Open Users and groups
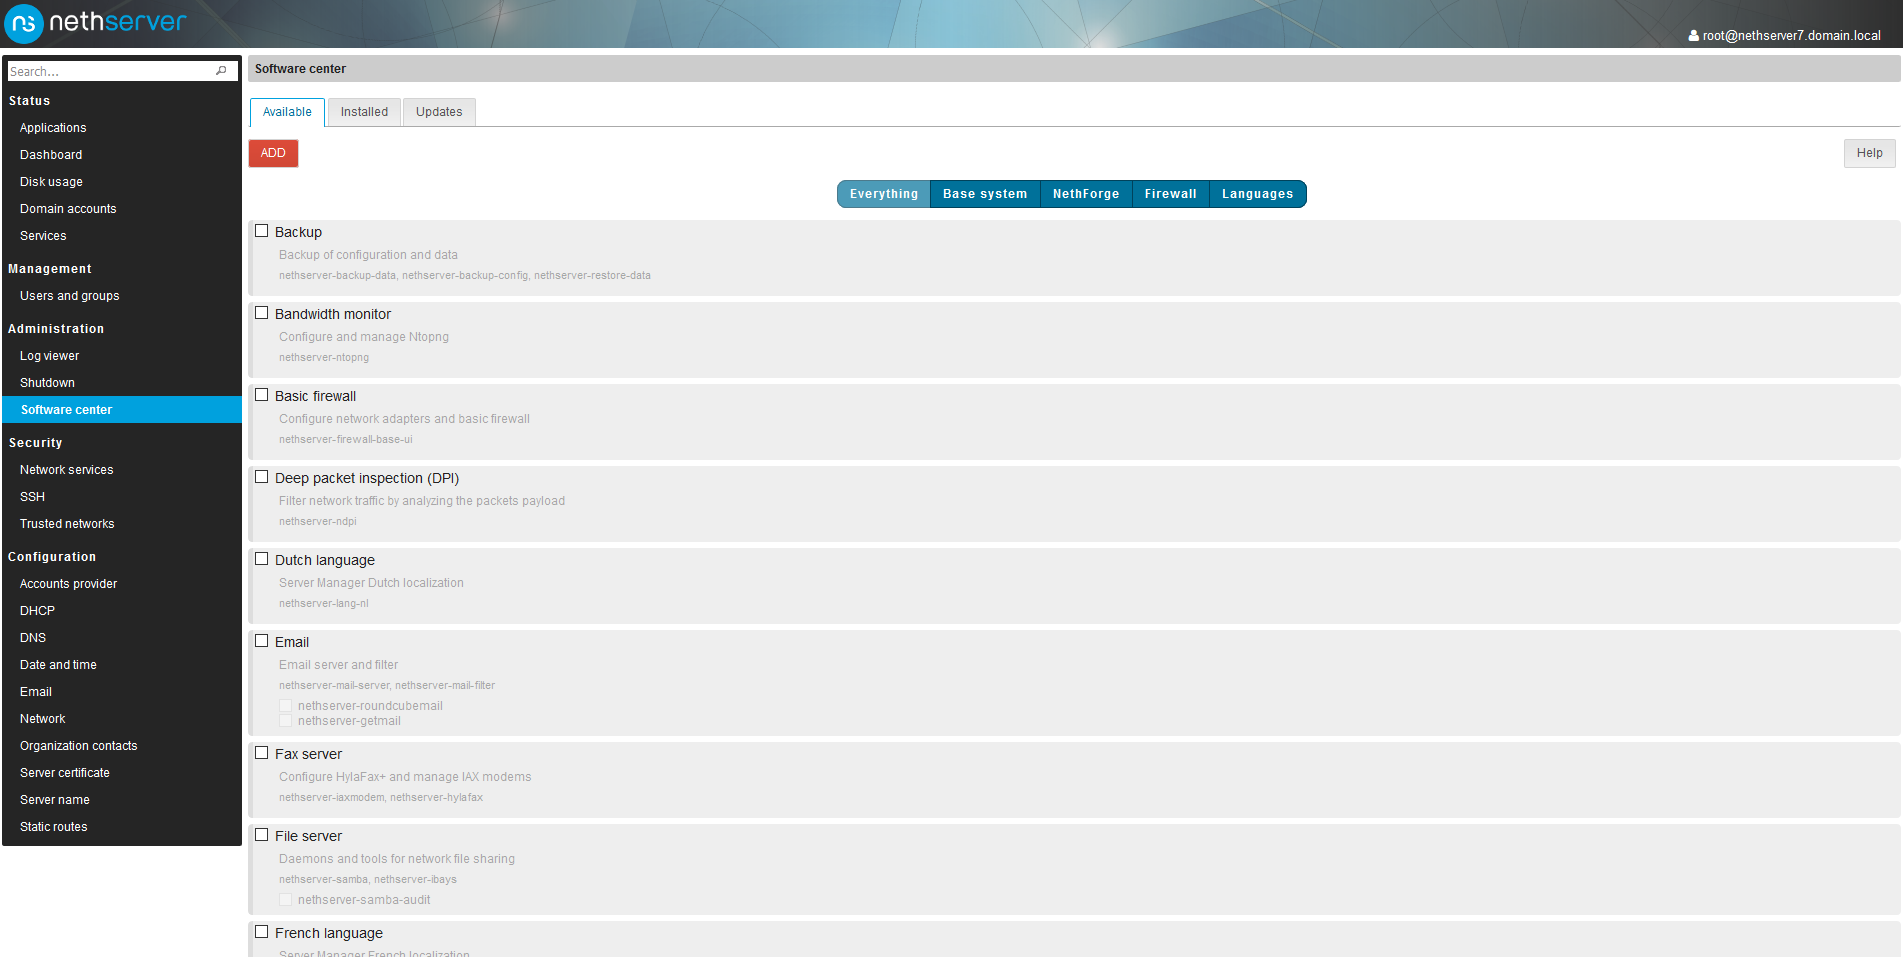The width and height of the screenshot is (1903, 957). 69,296
